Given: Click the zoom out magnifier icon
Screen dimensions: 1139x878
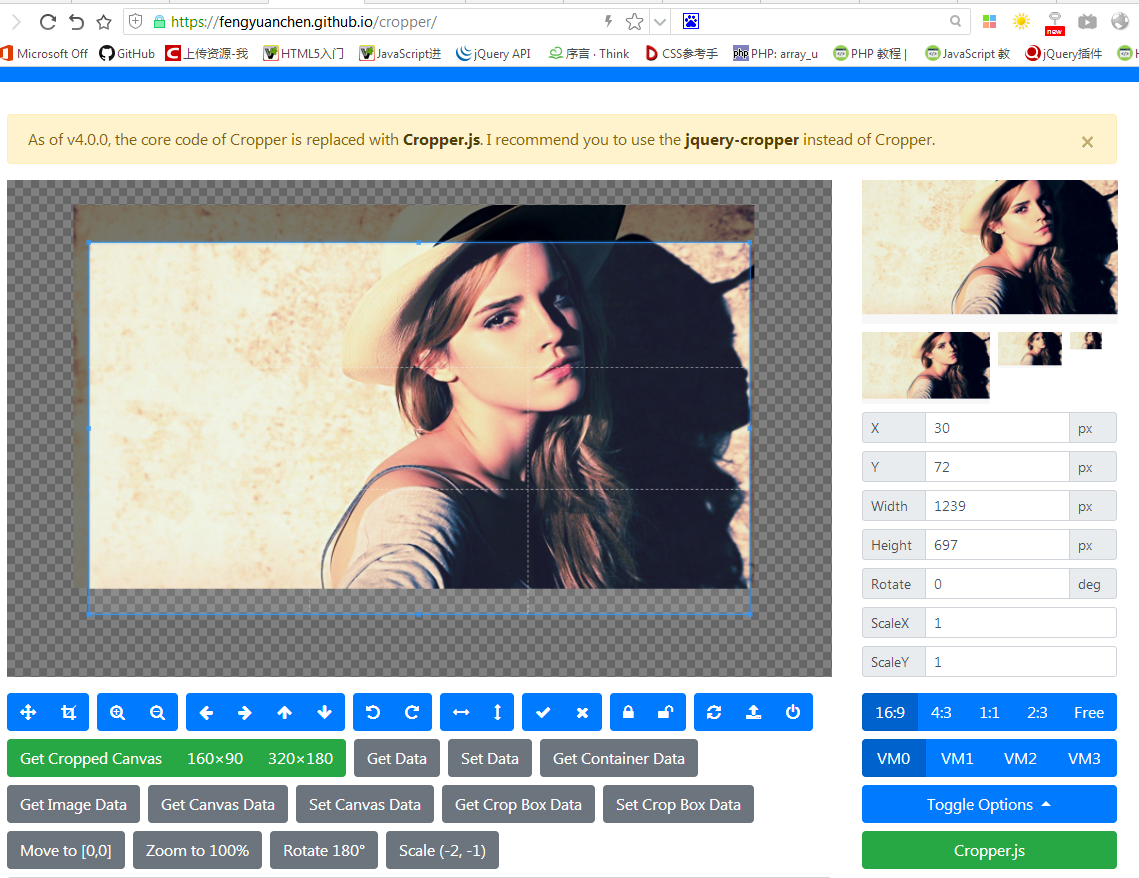Looking at the screenshot, I should click(157, 712).
